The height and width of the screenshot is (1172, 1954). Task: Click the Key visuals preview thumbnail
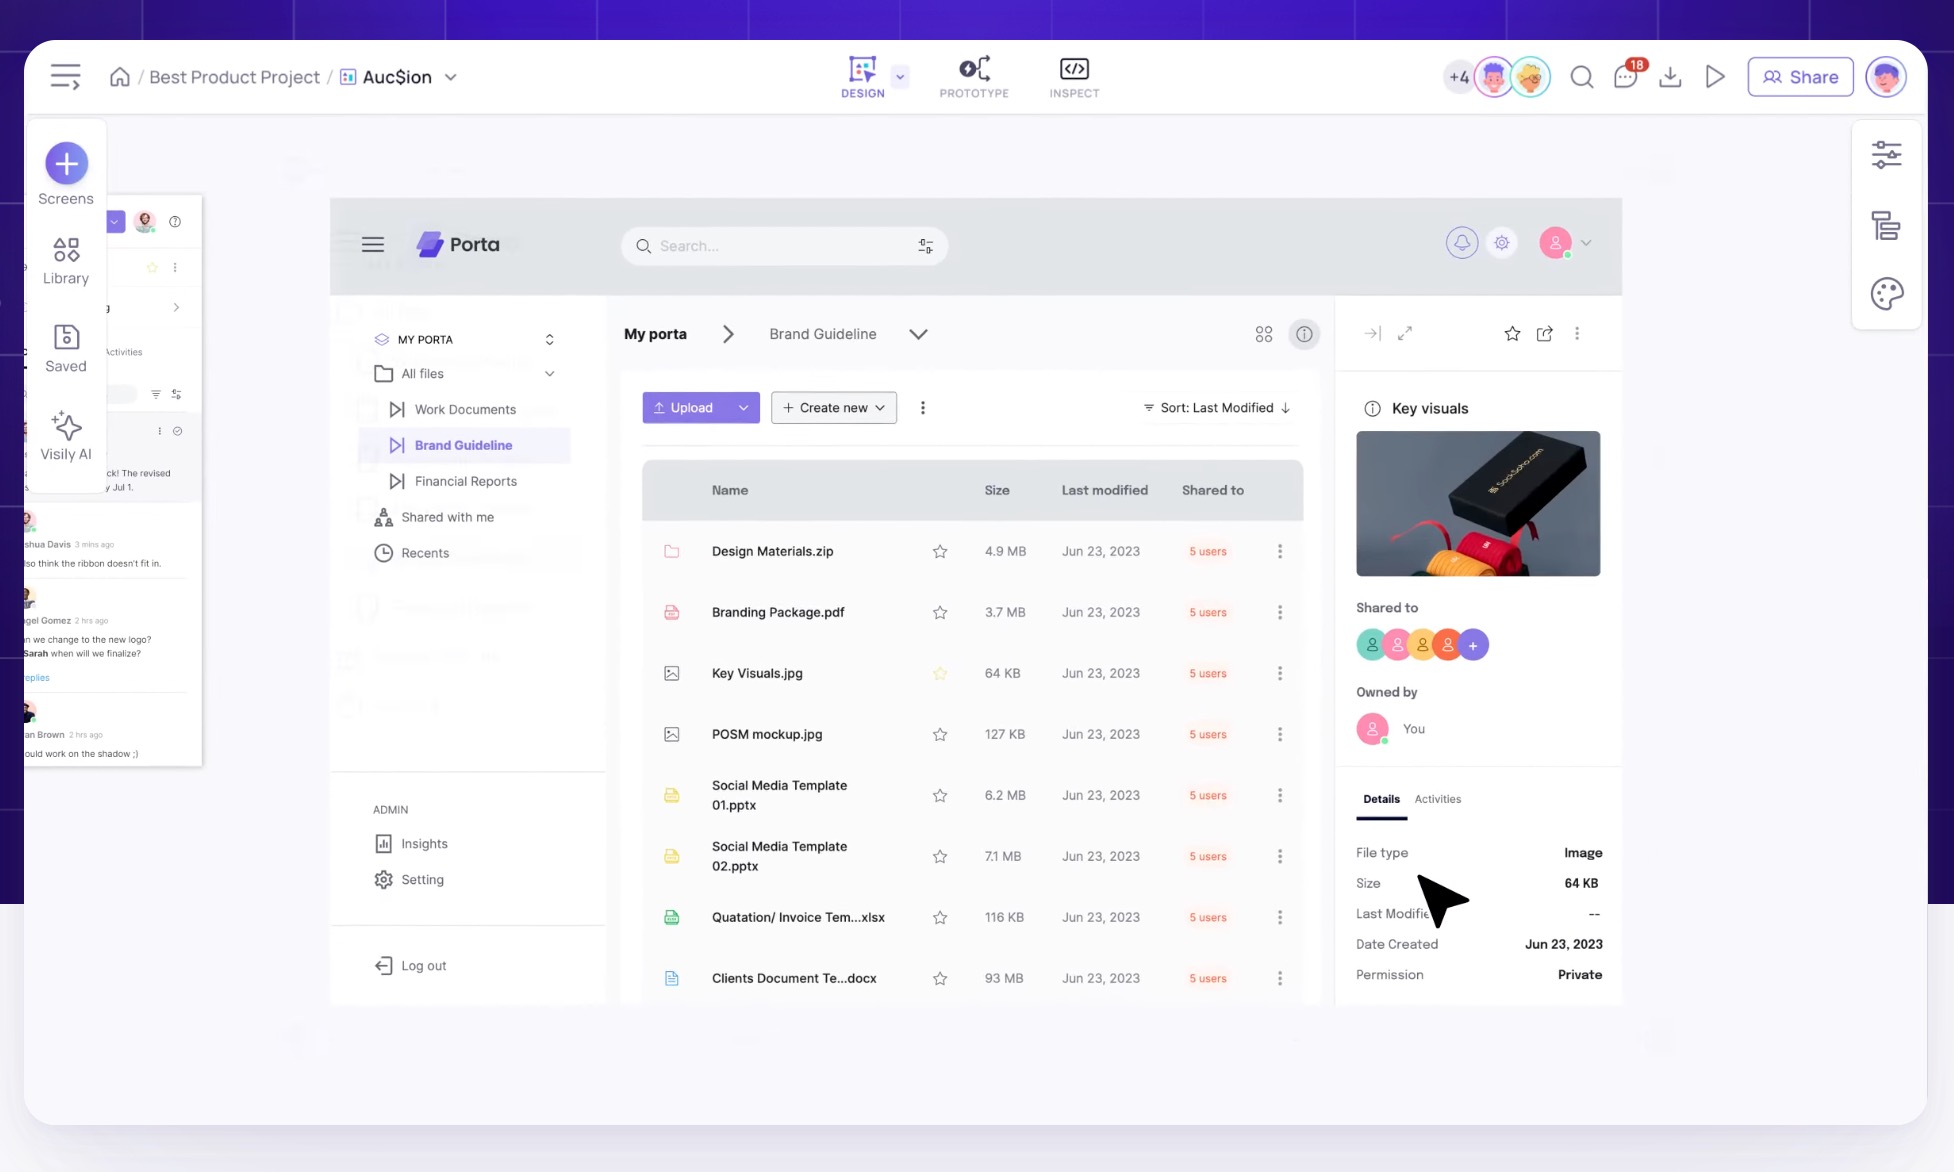click(1478, 503)
